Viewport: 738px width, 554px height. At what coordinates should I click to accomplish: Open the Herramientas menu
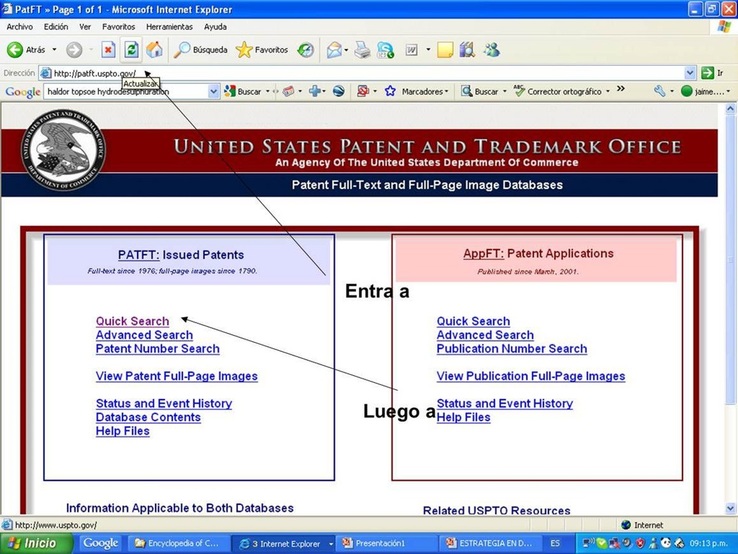pos(169,27)
